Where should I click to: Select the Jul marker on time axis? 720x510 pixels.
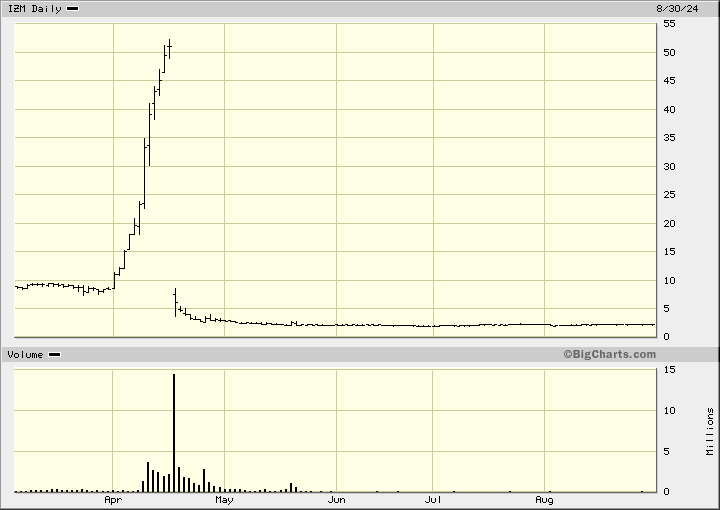coord(433,498)
